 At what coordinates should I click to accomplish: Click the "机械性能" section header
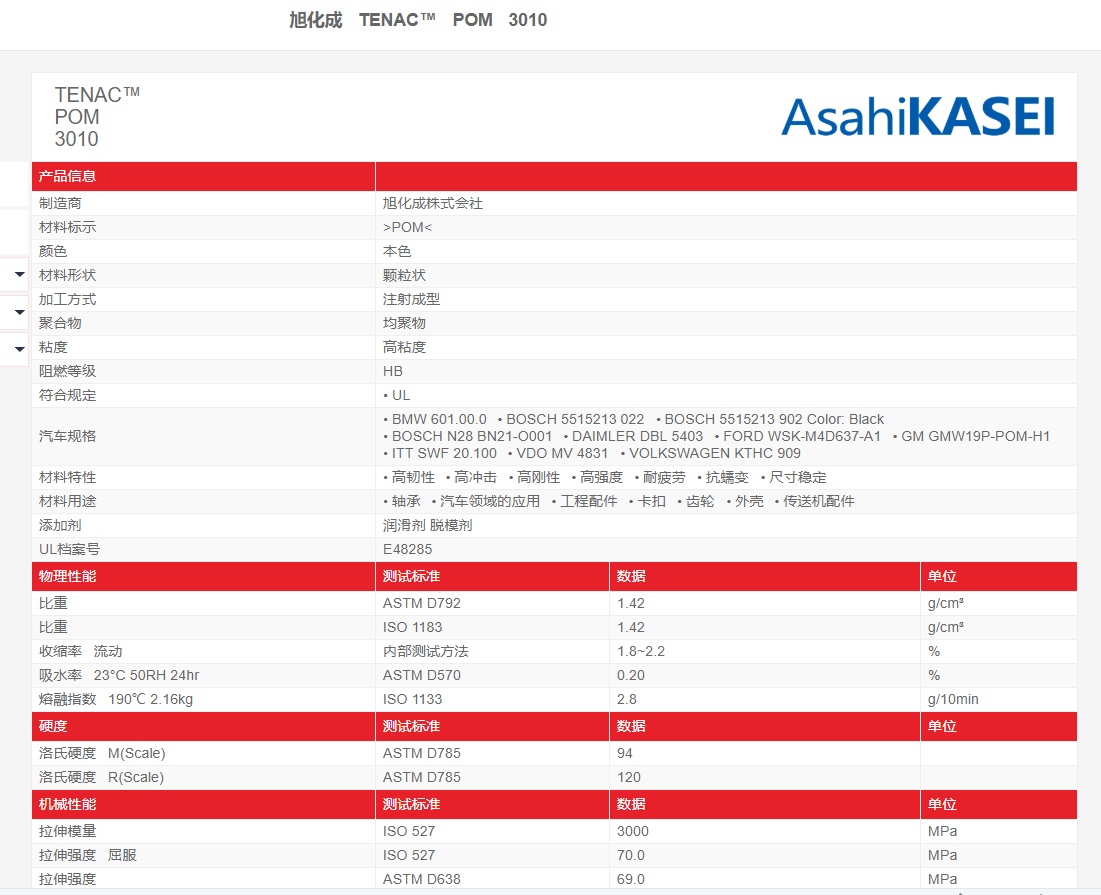point(67,804)
